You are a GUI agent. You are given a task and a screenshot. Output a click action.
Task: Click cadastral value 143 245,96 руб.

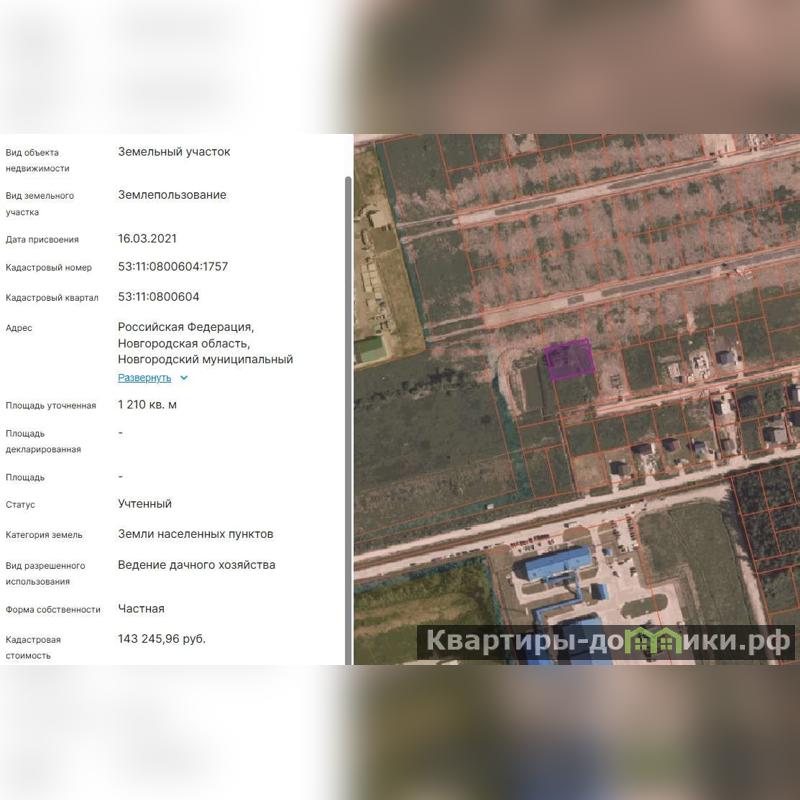coord(161,638)
